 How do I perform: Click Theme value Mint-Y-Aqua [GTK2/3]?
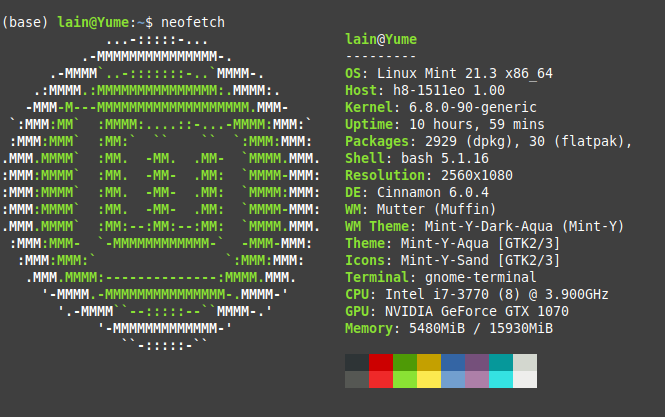point(481,243)
